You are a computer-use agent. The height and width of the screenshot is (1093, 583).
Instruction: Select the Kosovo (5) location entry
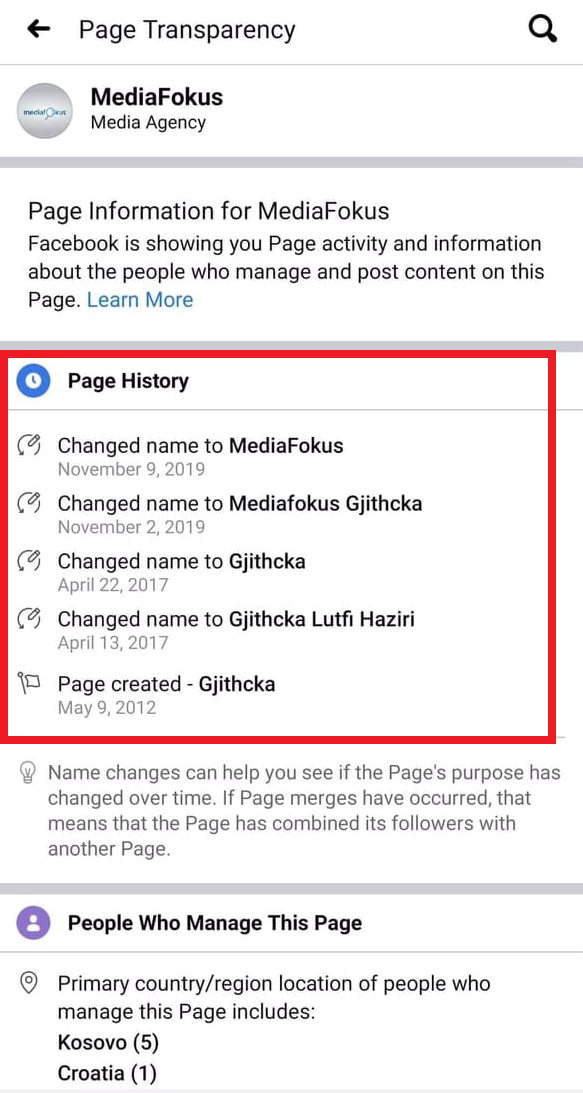[108, 1043]
